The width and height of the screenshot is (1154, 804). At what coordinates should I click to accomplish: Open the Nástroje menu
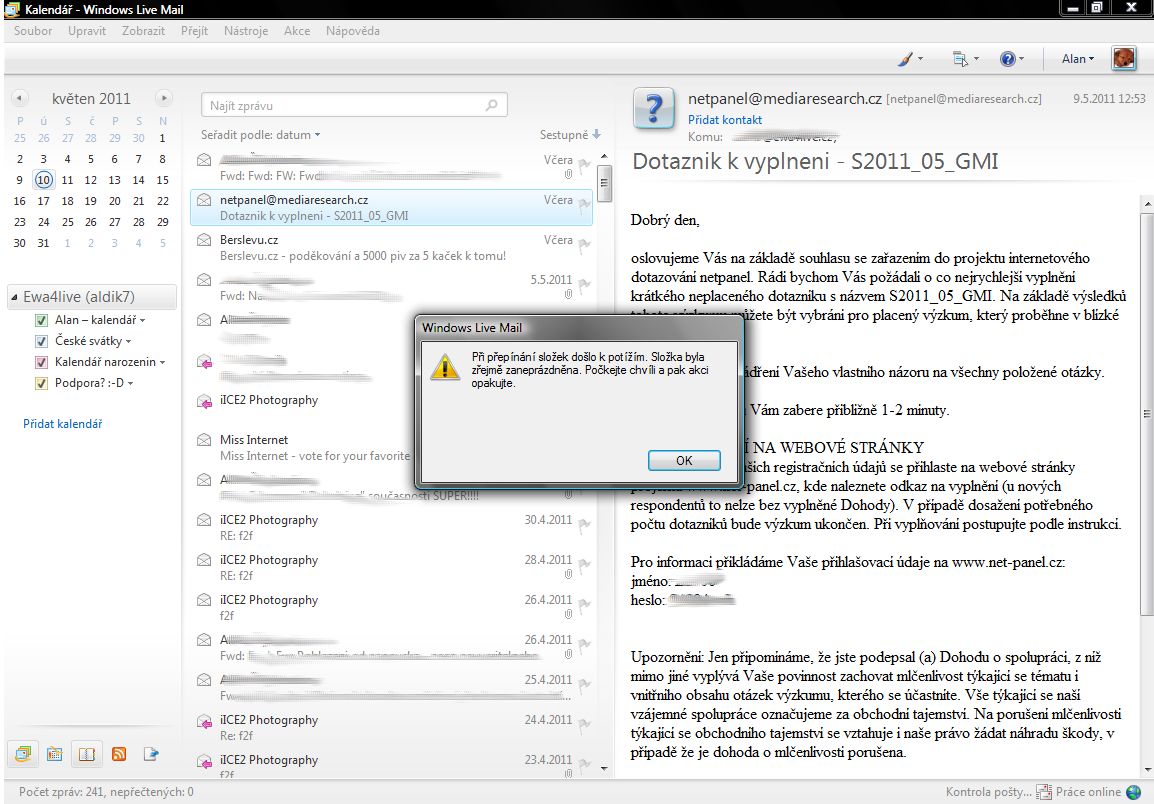(x=246, y=31)
